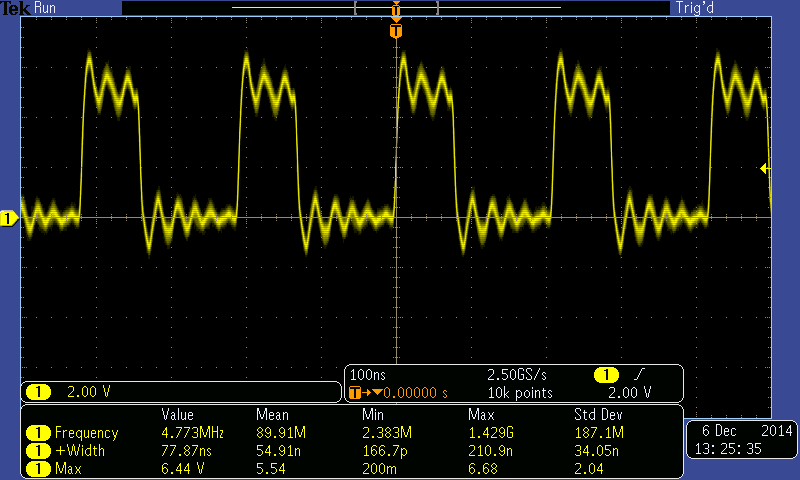Click the channel badge beside Max measurement
This screenshot has width=800, height=480.
(x=38, y=469)
